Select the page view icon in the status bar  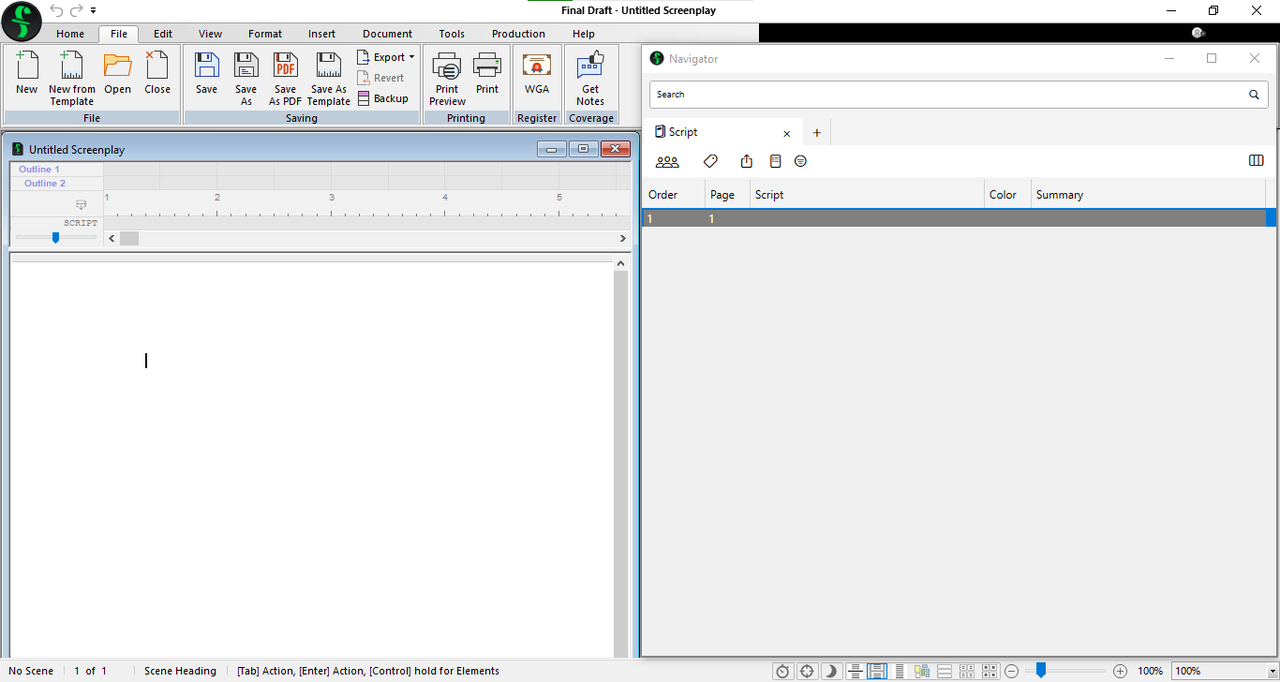coord(877,671)
